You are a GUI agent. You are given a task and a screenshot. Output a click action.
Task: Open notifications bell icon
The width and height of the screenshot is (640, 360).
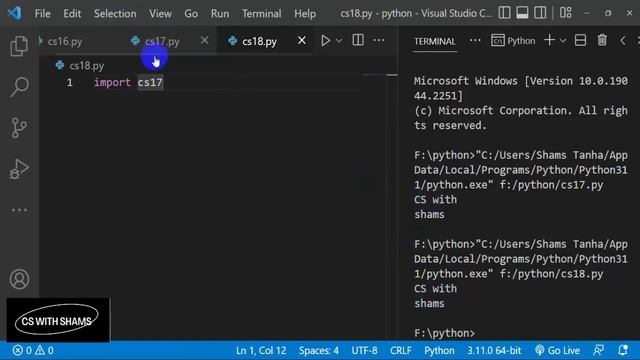(x=623, y=350)
